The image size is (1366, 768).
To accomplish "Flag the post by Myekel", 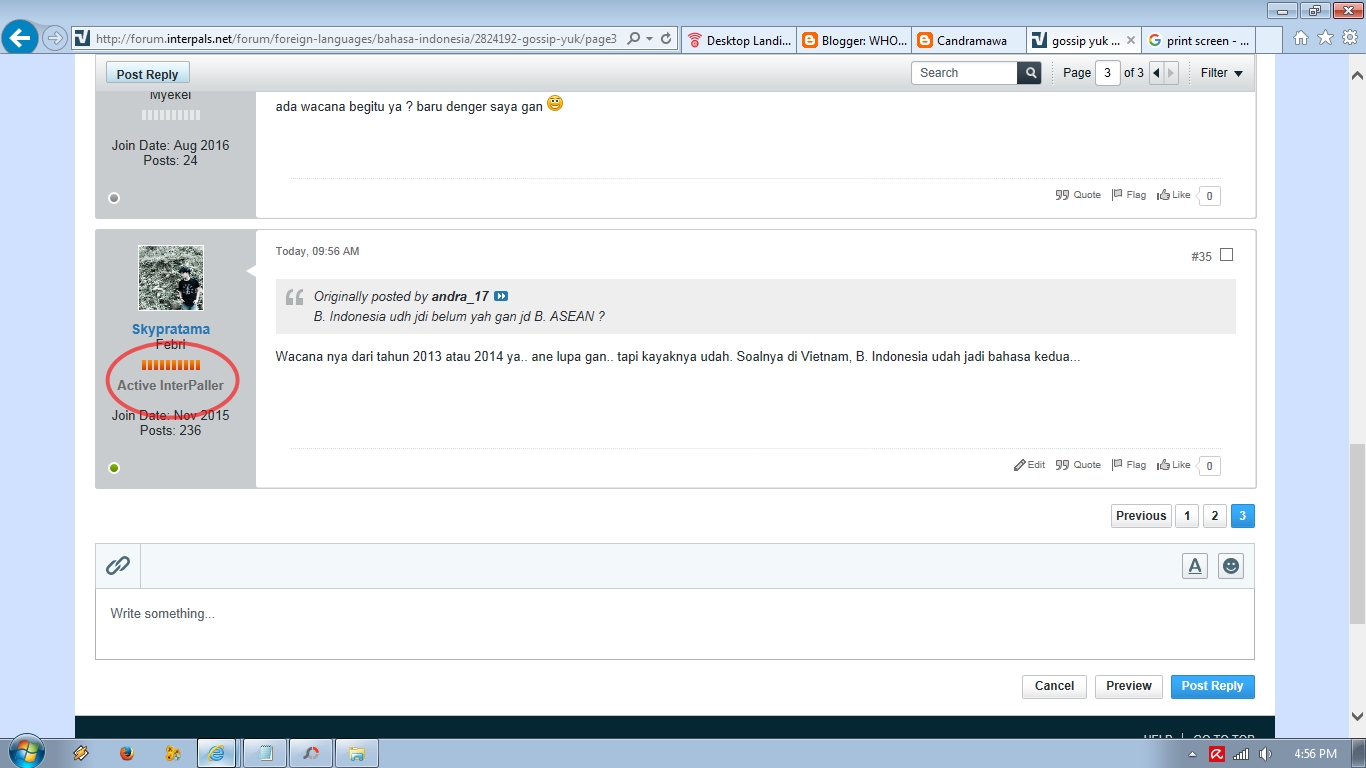I will pyautogui.click(x=1129, y=195).
